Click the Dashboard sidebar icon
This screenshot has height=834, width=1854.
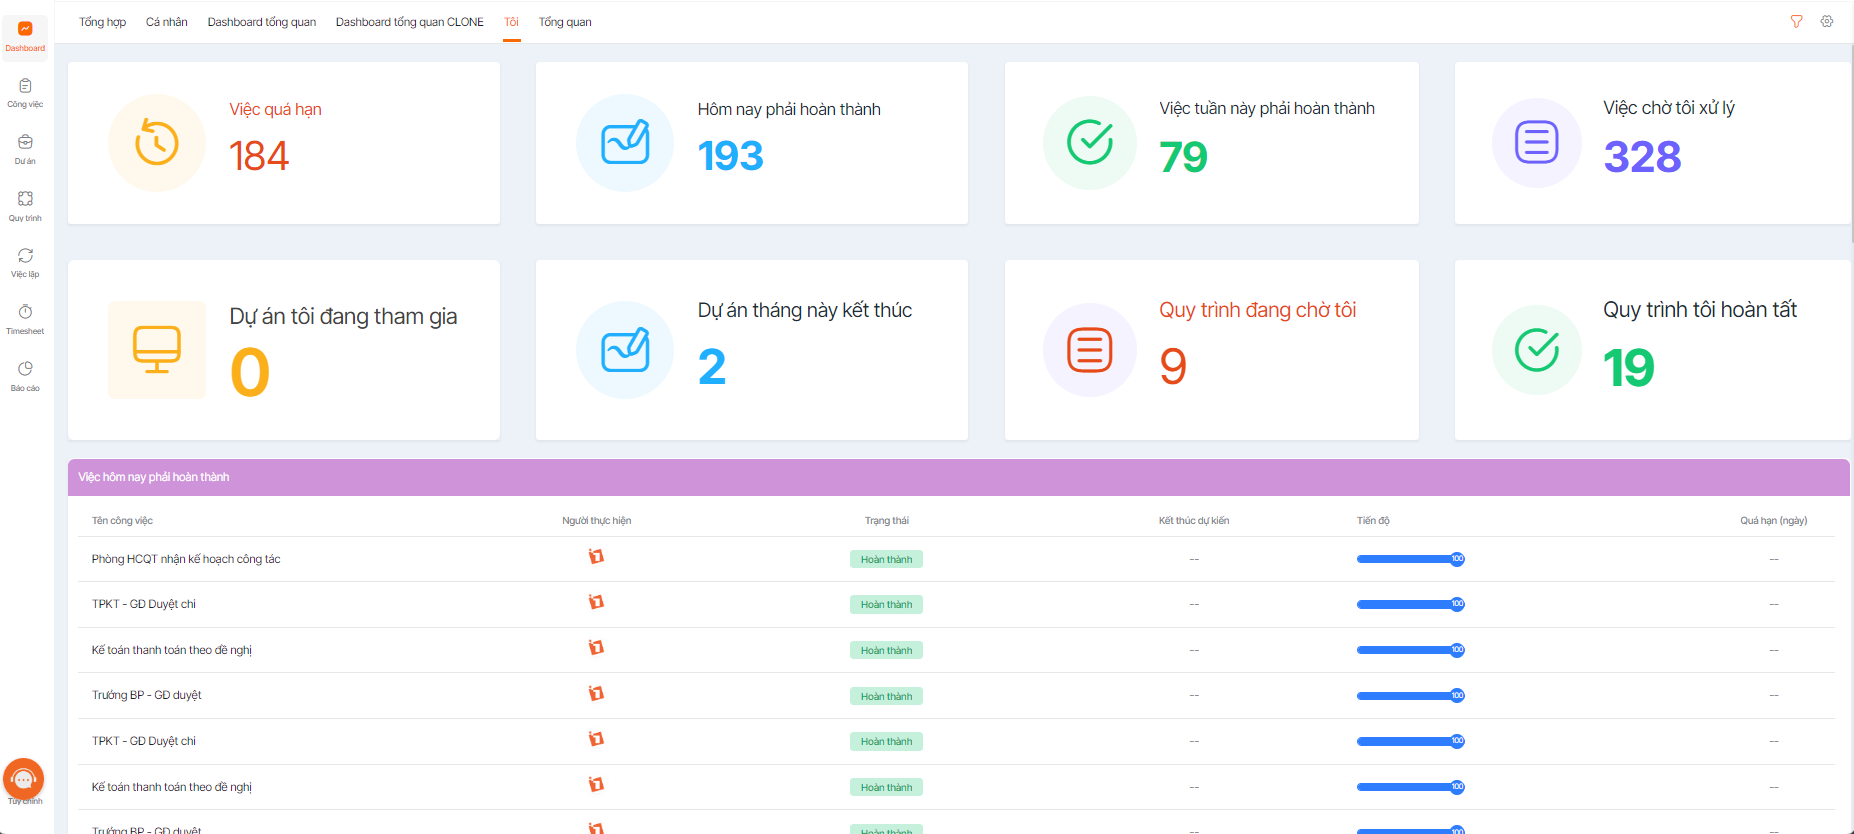(25, 36)
